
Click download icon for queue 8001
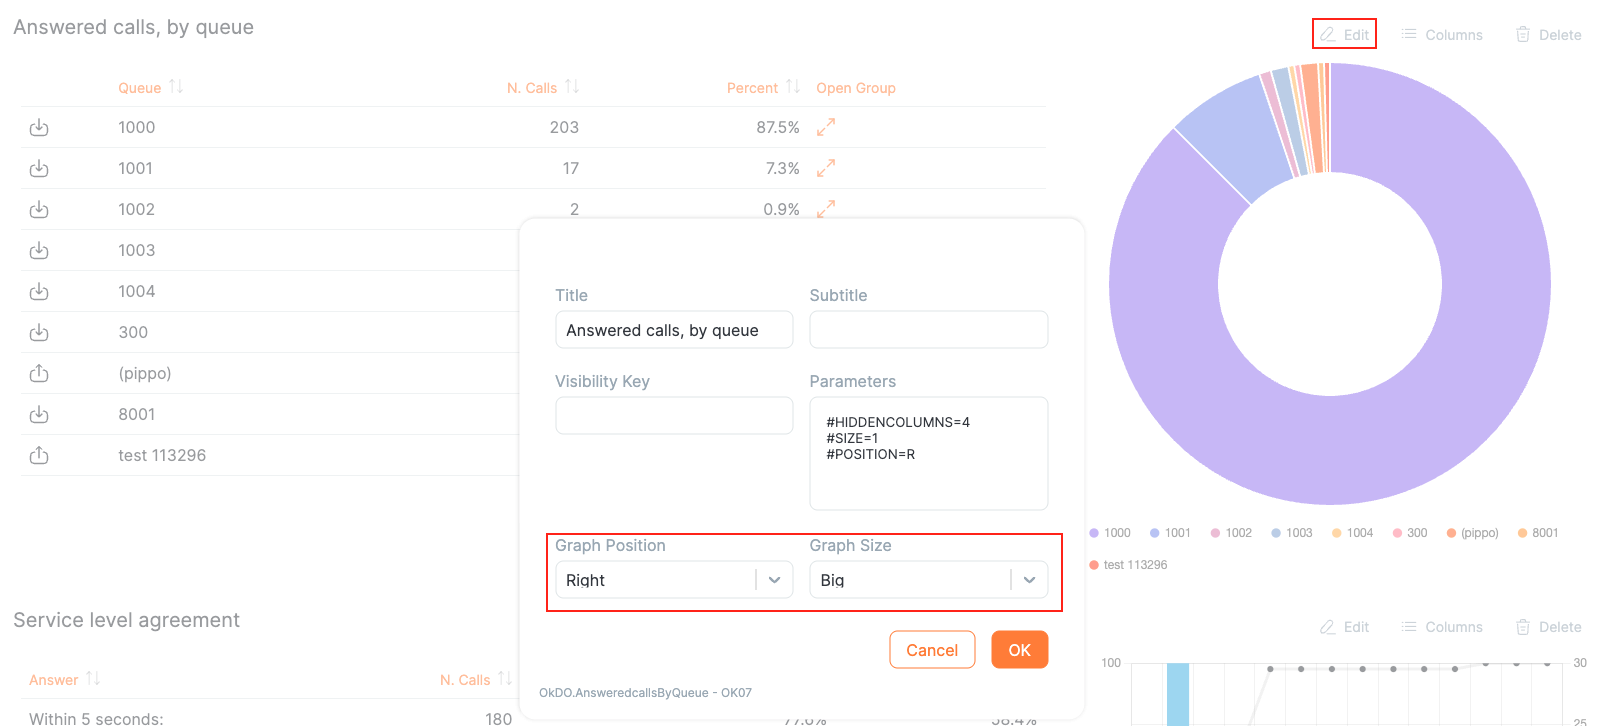39,415
